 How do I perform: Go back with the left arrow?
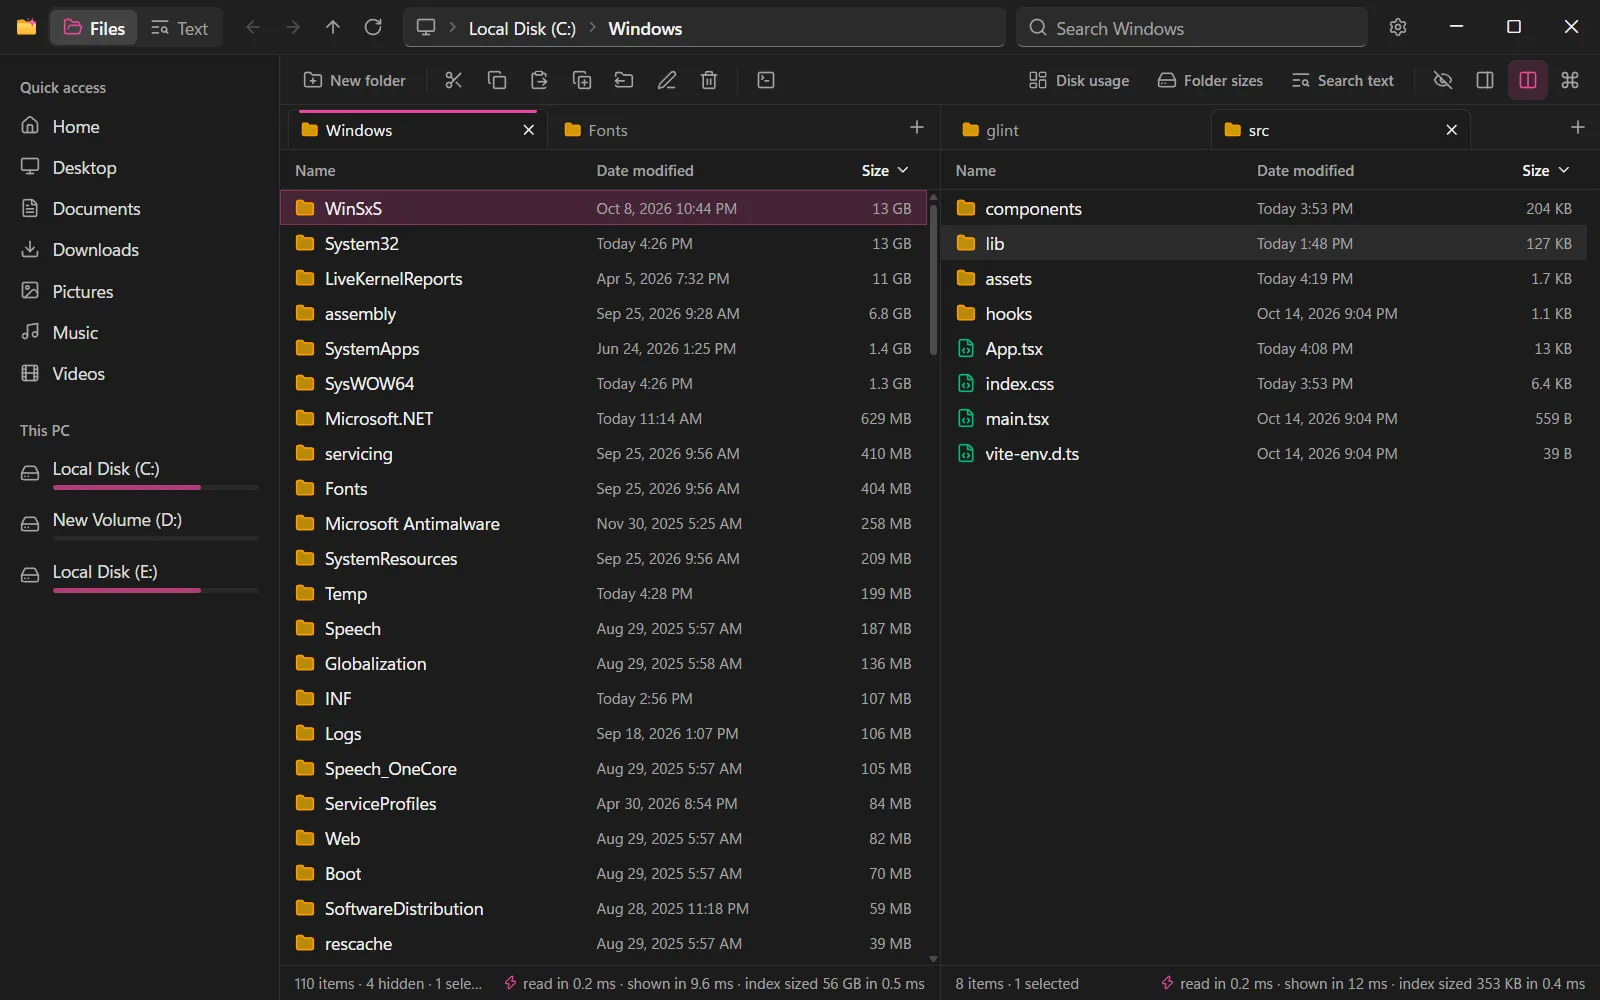tap(253, 28)
